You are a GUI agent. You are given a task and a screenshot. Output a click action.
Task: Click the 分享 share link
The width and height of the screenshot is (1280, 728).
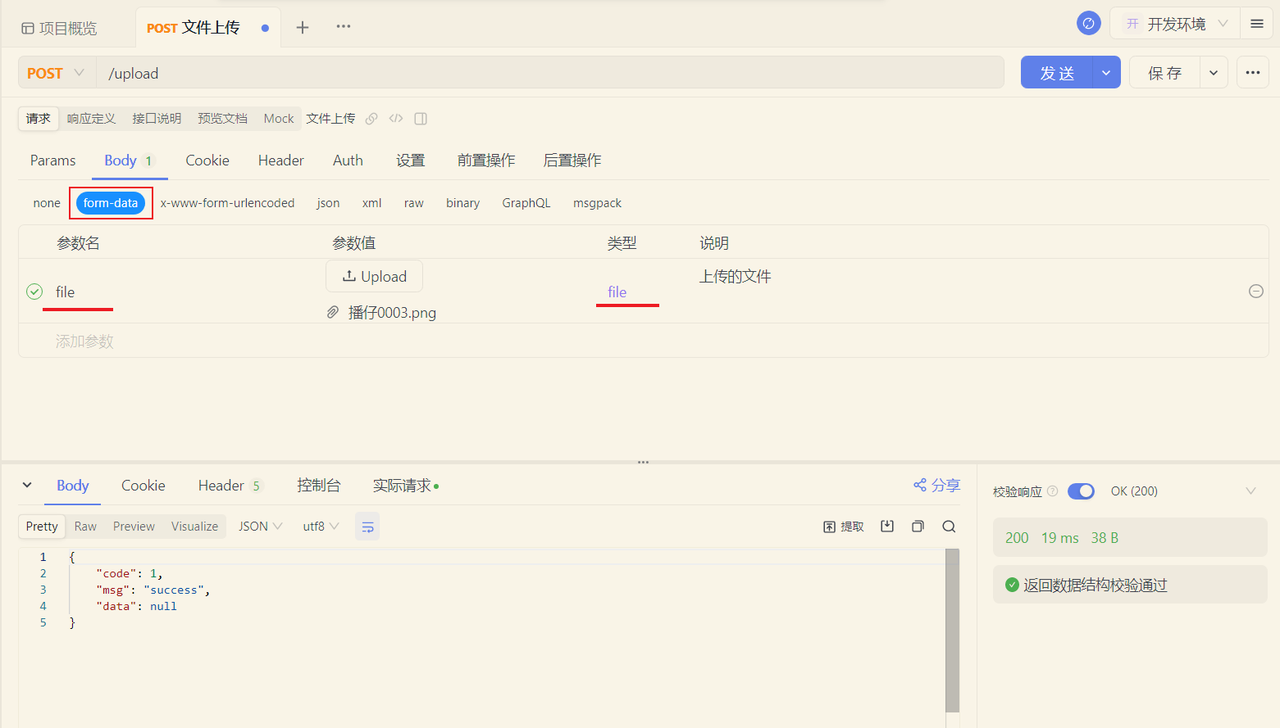(936, 484)
